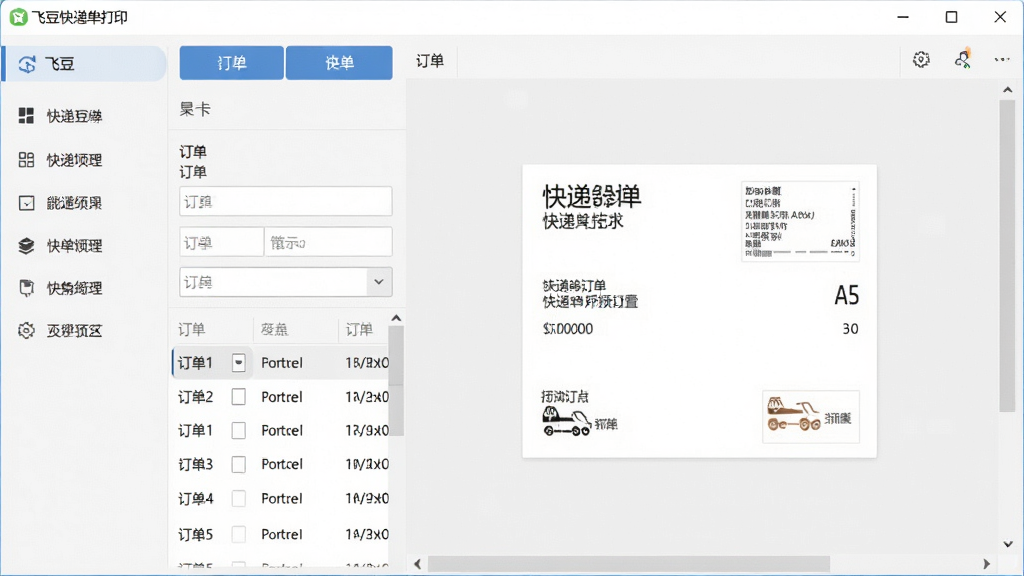The image size is (1024, 576).
Task: Tick the checkbox for the unselected 订单1 row
Action: click(x=238, y=430)
